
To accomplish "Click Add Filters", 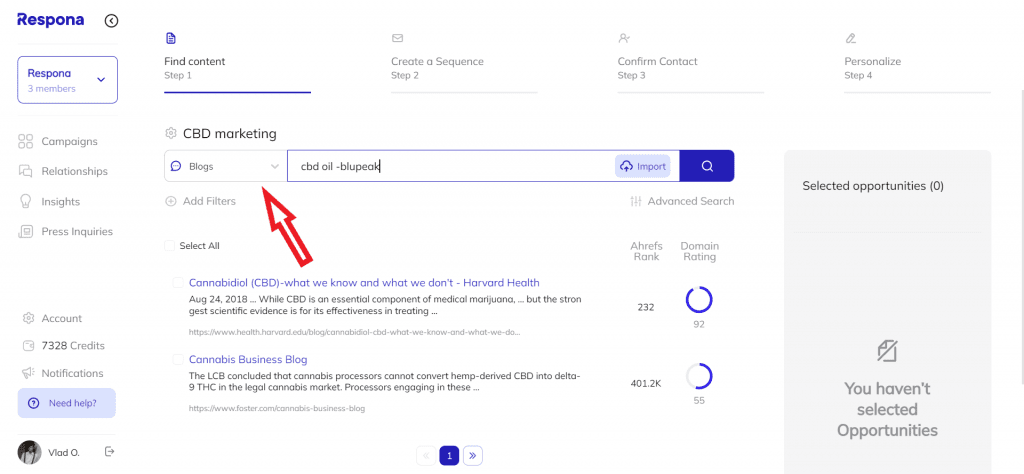I will (x=200, y=201).
